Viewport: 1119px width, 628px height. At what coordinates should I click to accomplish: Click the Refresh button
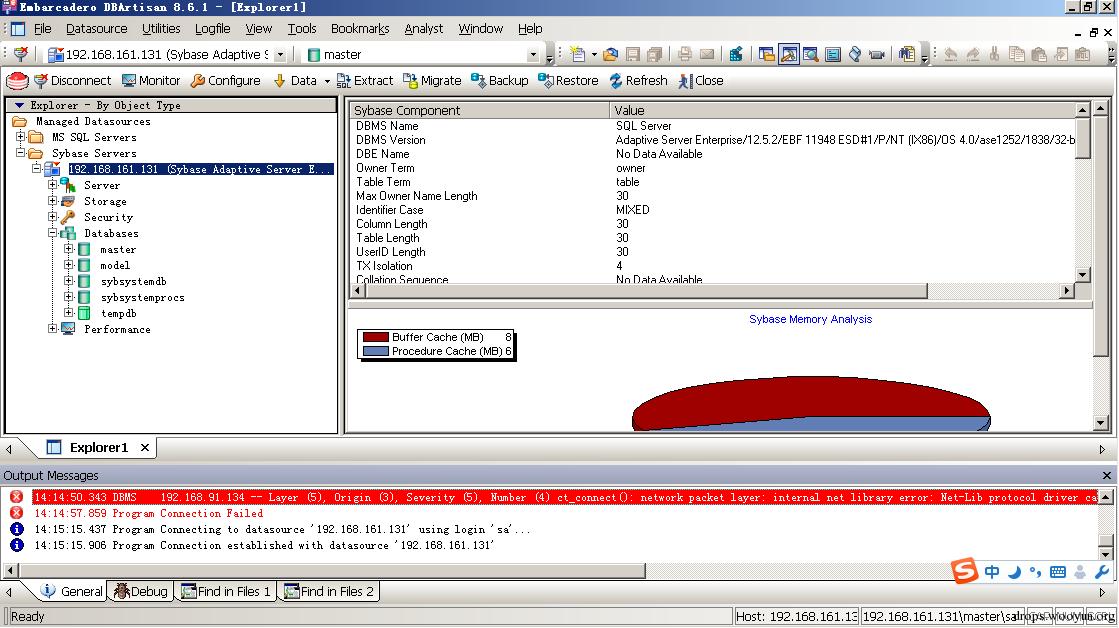tap(638, 81)
